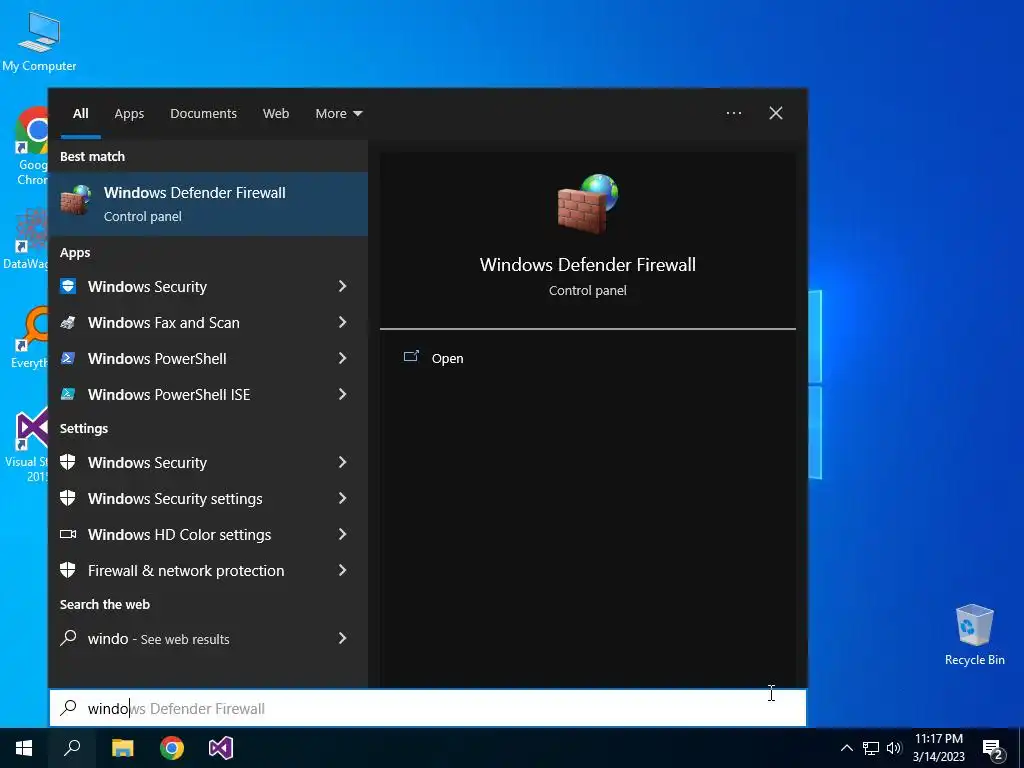
Task: Click shield icon beside Windows Security settings
Action: coord(68,498)
